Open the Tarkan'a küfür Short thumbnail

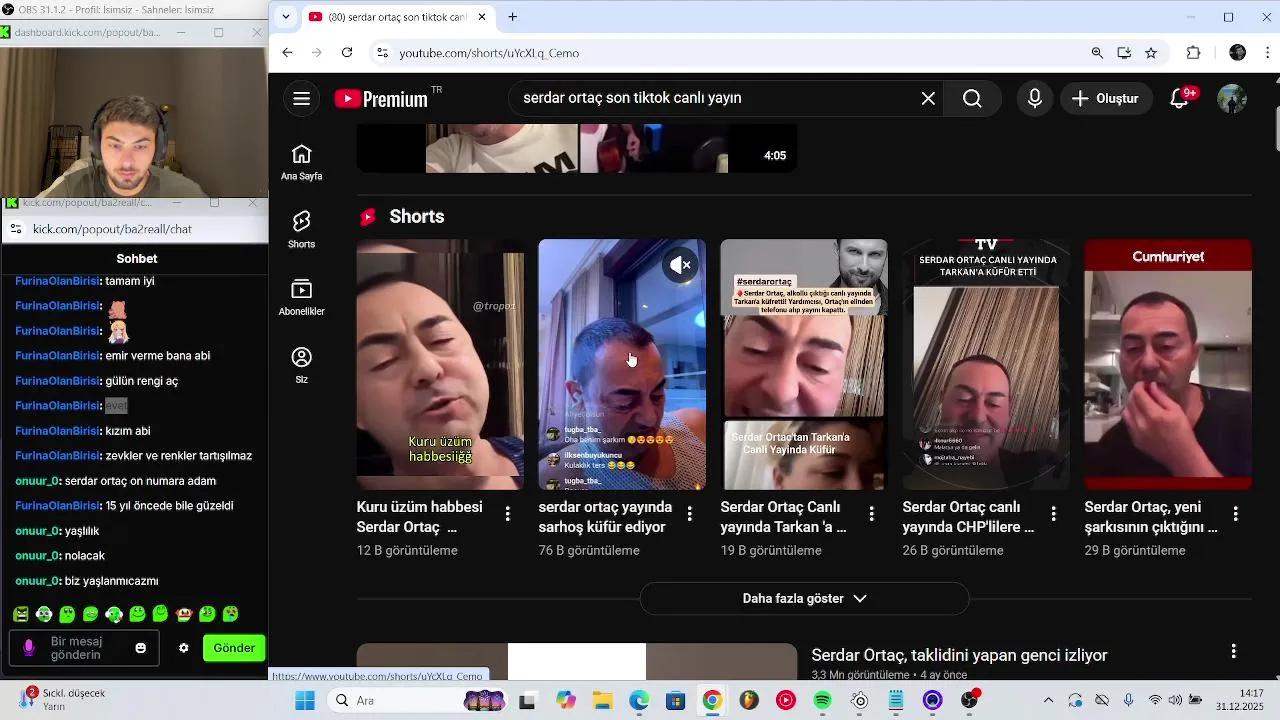[804, 364]
